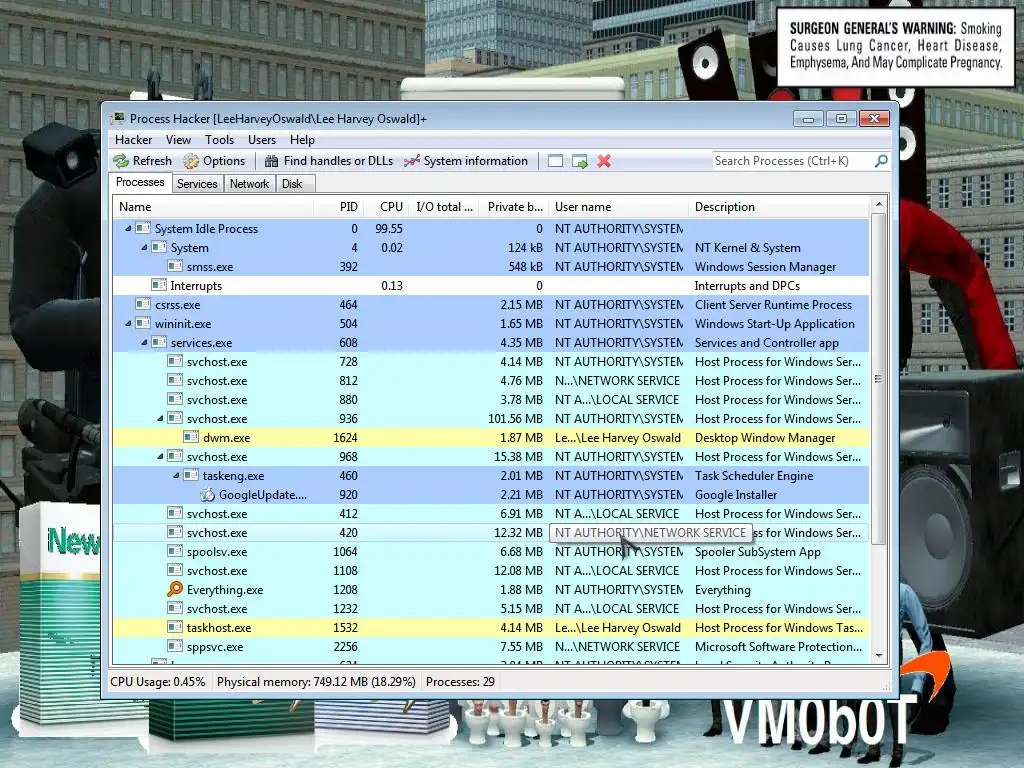The width and height of the screenshot is (1024, 768).
Task: Sort by the PID column header
Action: click(x=338, y=206)
